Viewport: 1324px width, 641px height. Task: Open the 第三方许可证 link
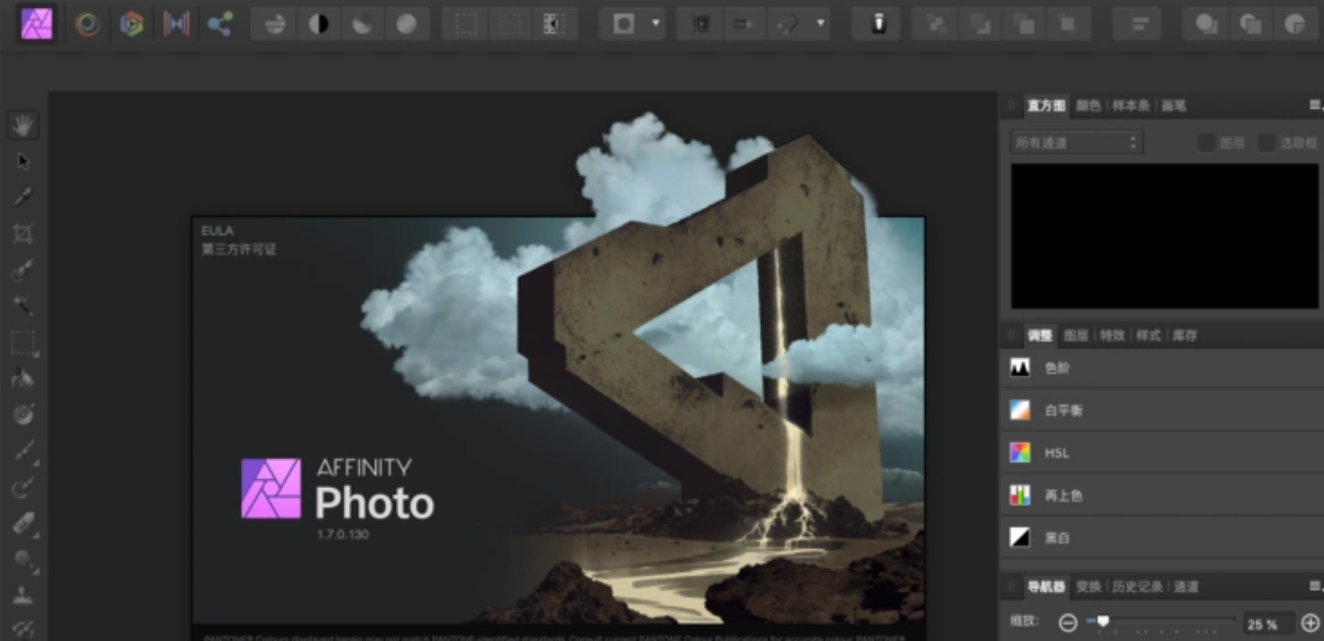(239, 249)
